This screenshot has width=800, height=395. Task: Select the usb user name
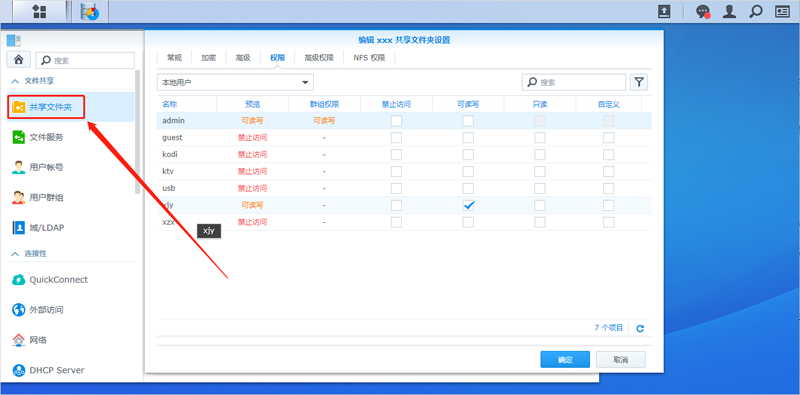(x=169, y=188)
